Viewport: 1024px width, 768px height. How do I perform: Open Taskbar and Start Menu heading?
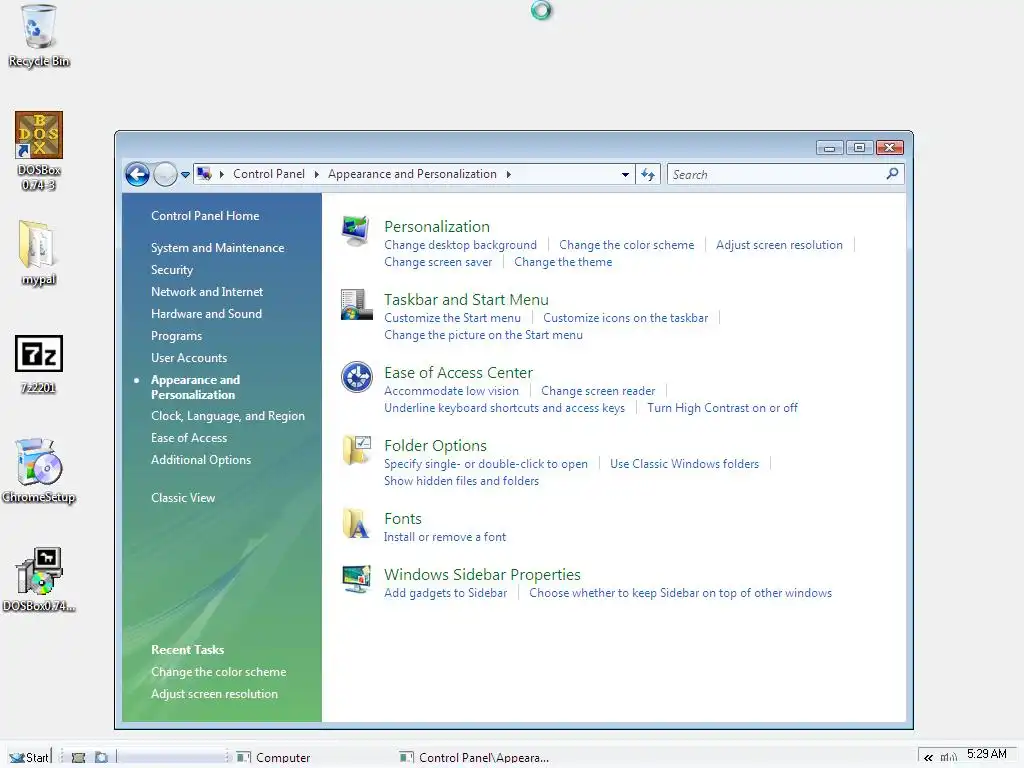466,300
